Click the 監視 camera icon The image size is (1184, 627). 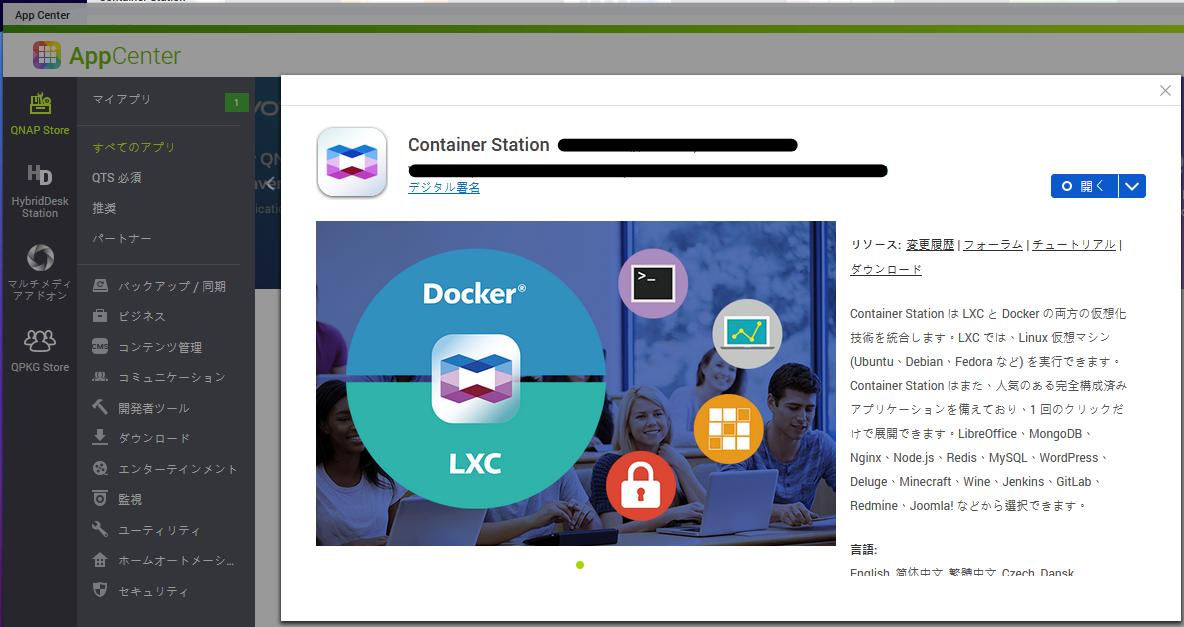pos(100,499)
